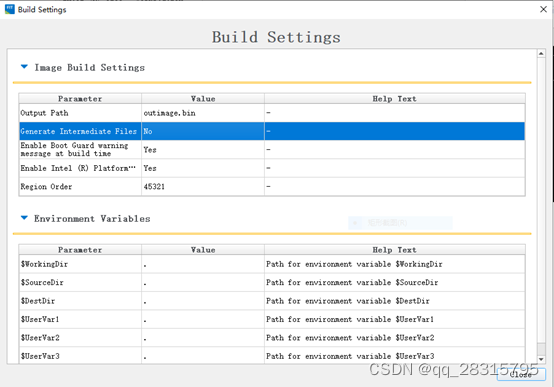Close the Build Settings dialog window
This screenshot has width=554, height=387.
(x=543, y=9)
